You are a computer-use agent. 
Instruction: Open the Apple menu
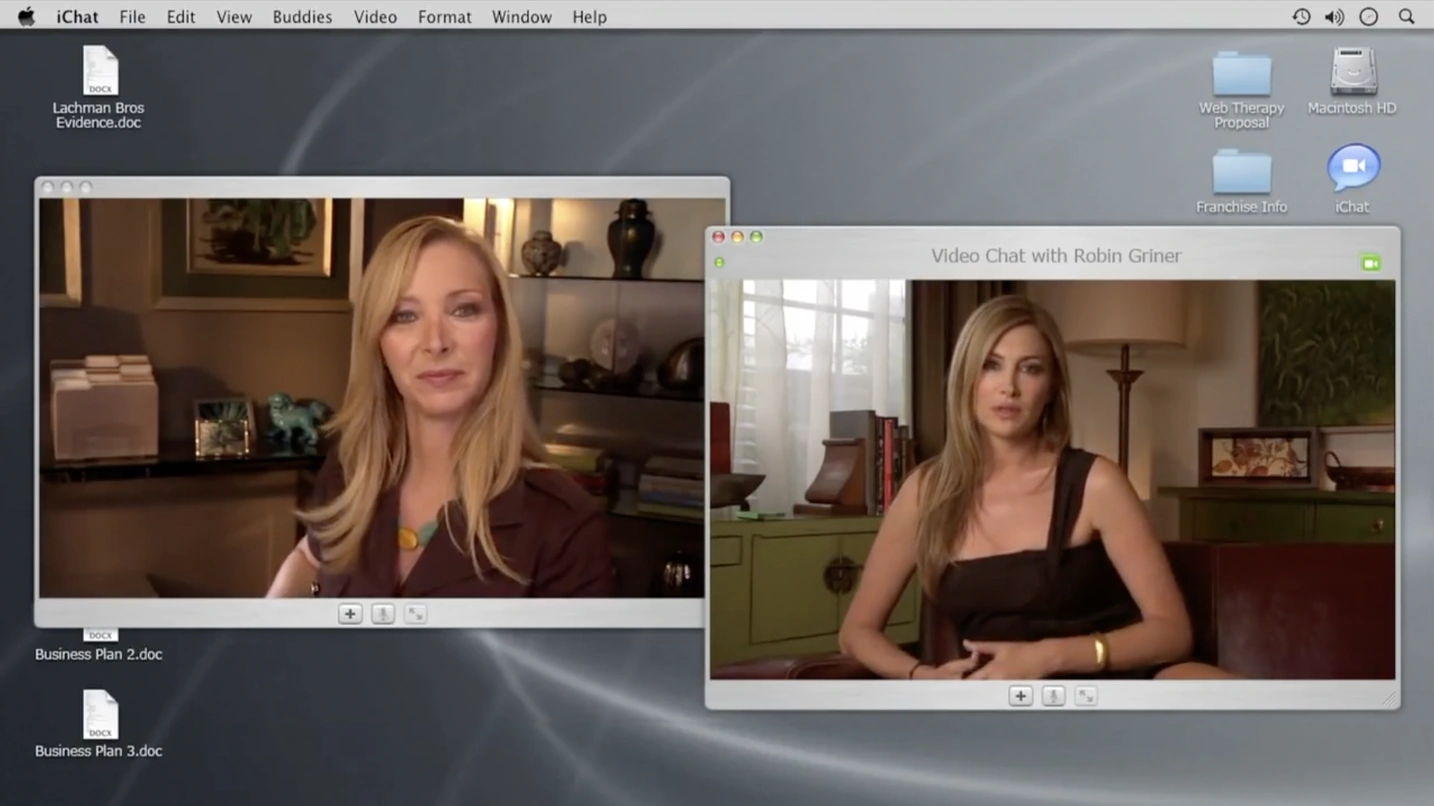coord(26,16)
